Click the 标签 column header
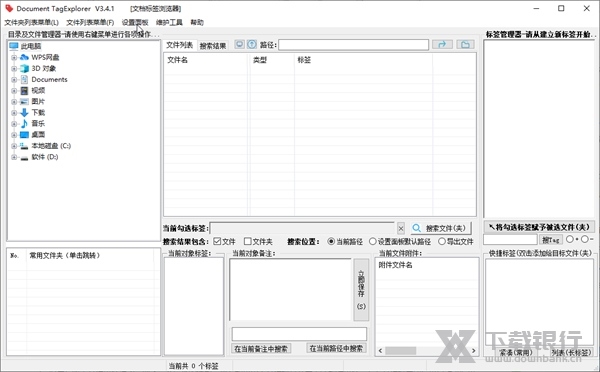Image resolution: width=600 pixels, height=372 pixels. [364, 60]
